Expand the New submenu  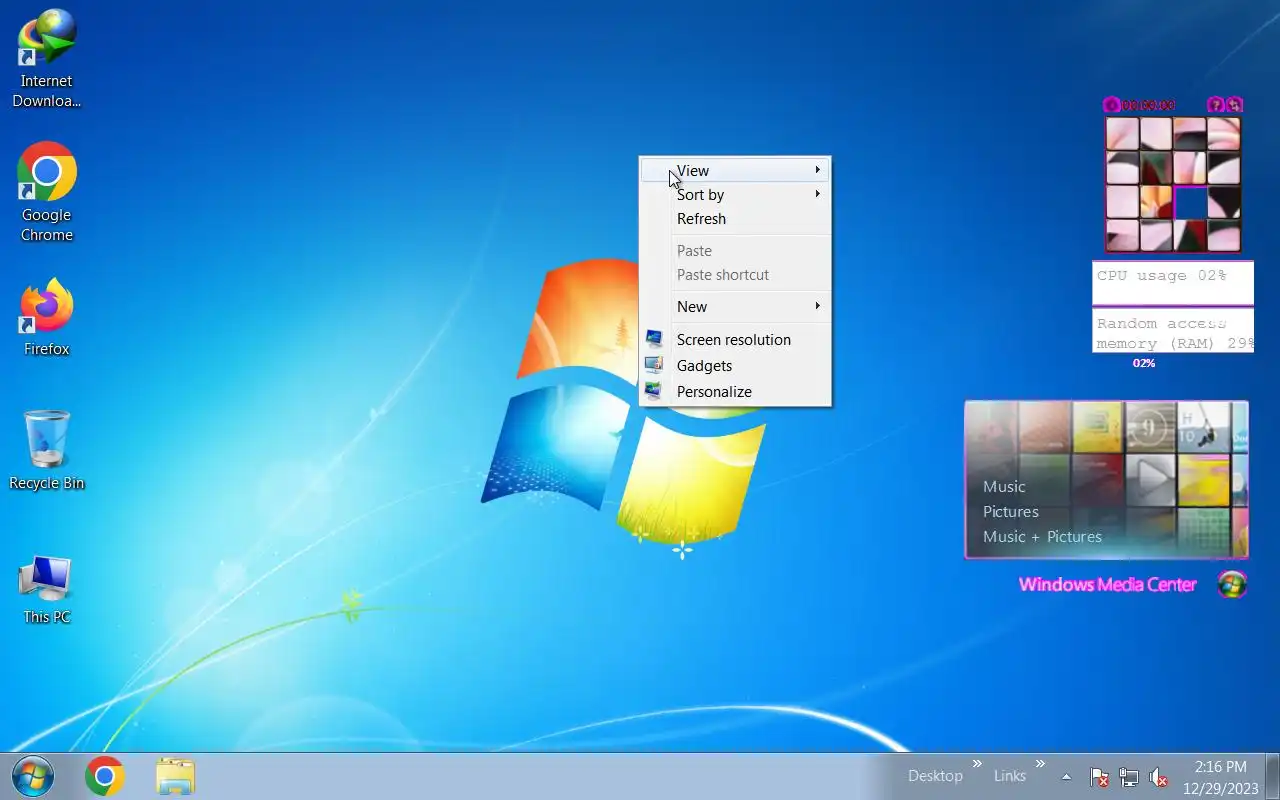(735, 306)
